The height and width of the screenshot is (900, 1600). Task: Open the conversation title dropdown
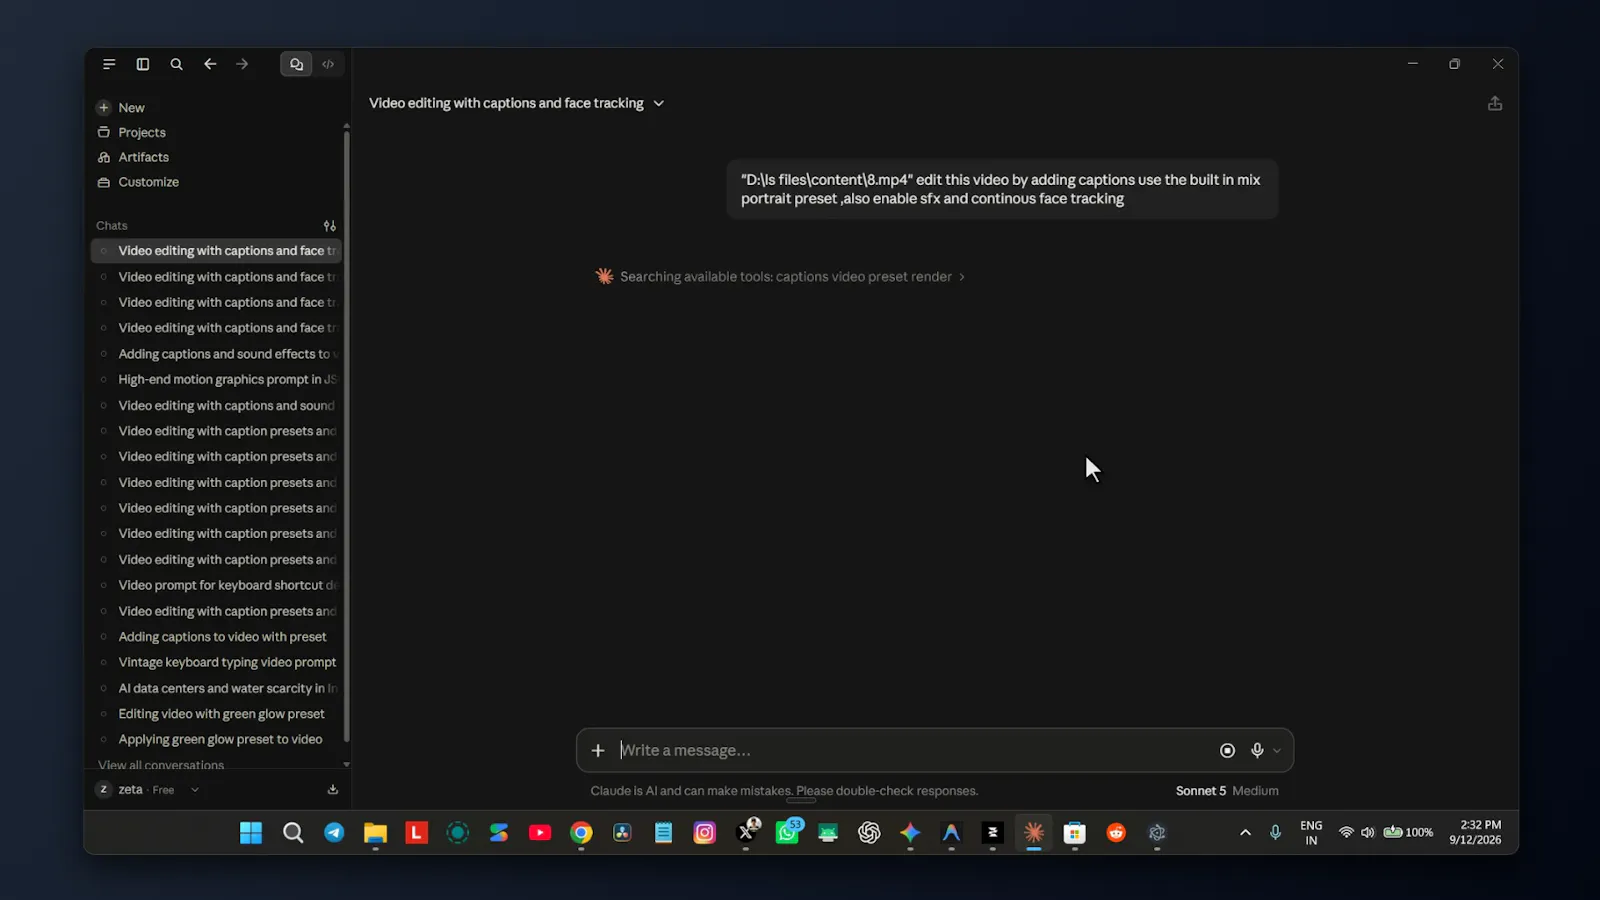(659, 104)
